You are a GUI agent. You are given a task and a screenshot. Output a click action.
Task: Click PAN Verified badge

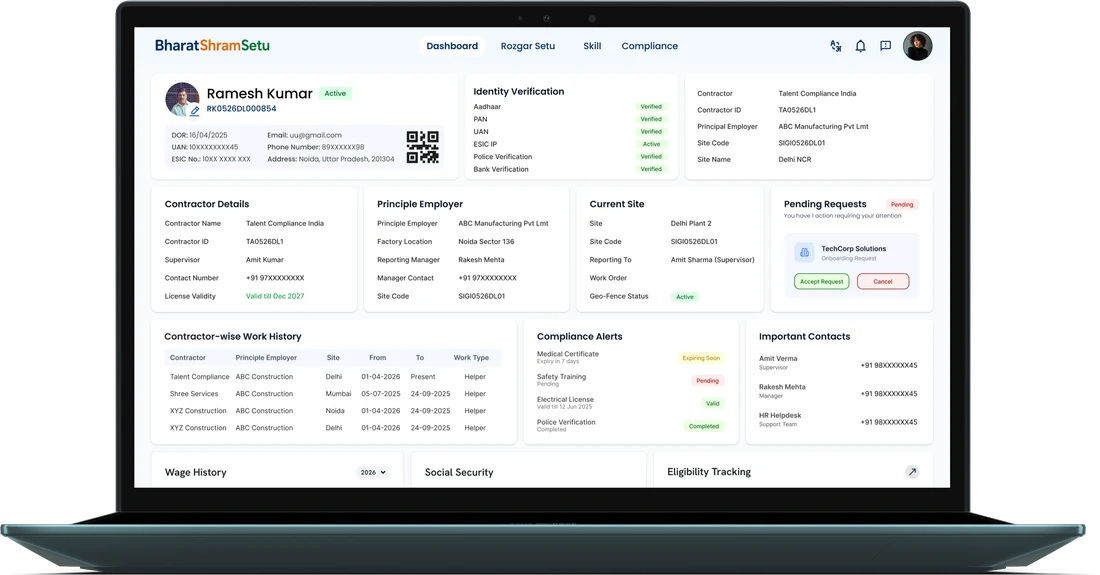tap(651, 119)
